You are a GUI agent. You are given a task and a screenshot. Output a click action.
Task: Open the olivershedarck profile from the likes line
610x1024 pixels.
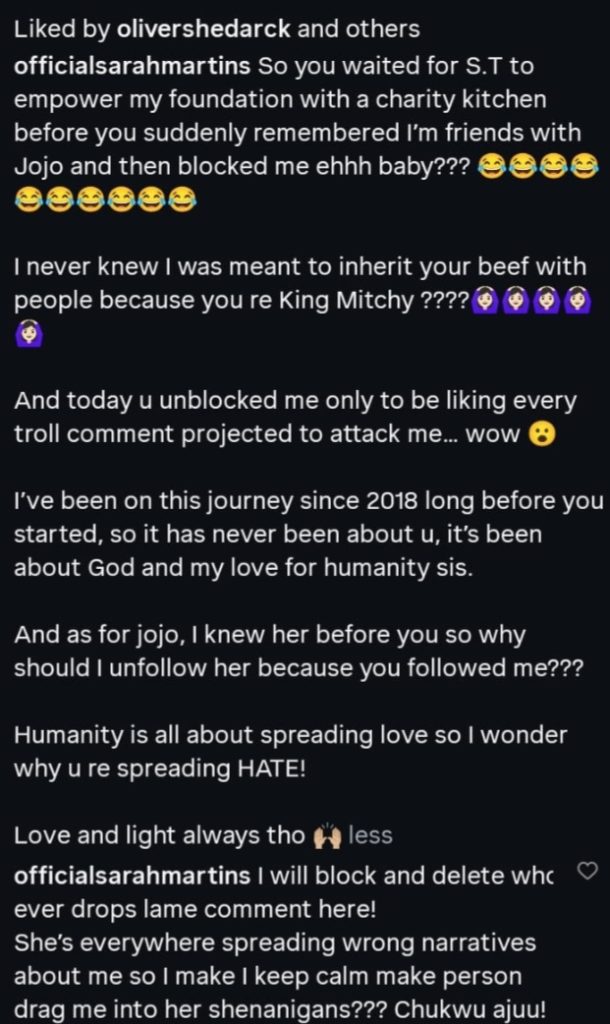click(x=206, y=29)
